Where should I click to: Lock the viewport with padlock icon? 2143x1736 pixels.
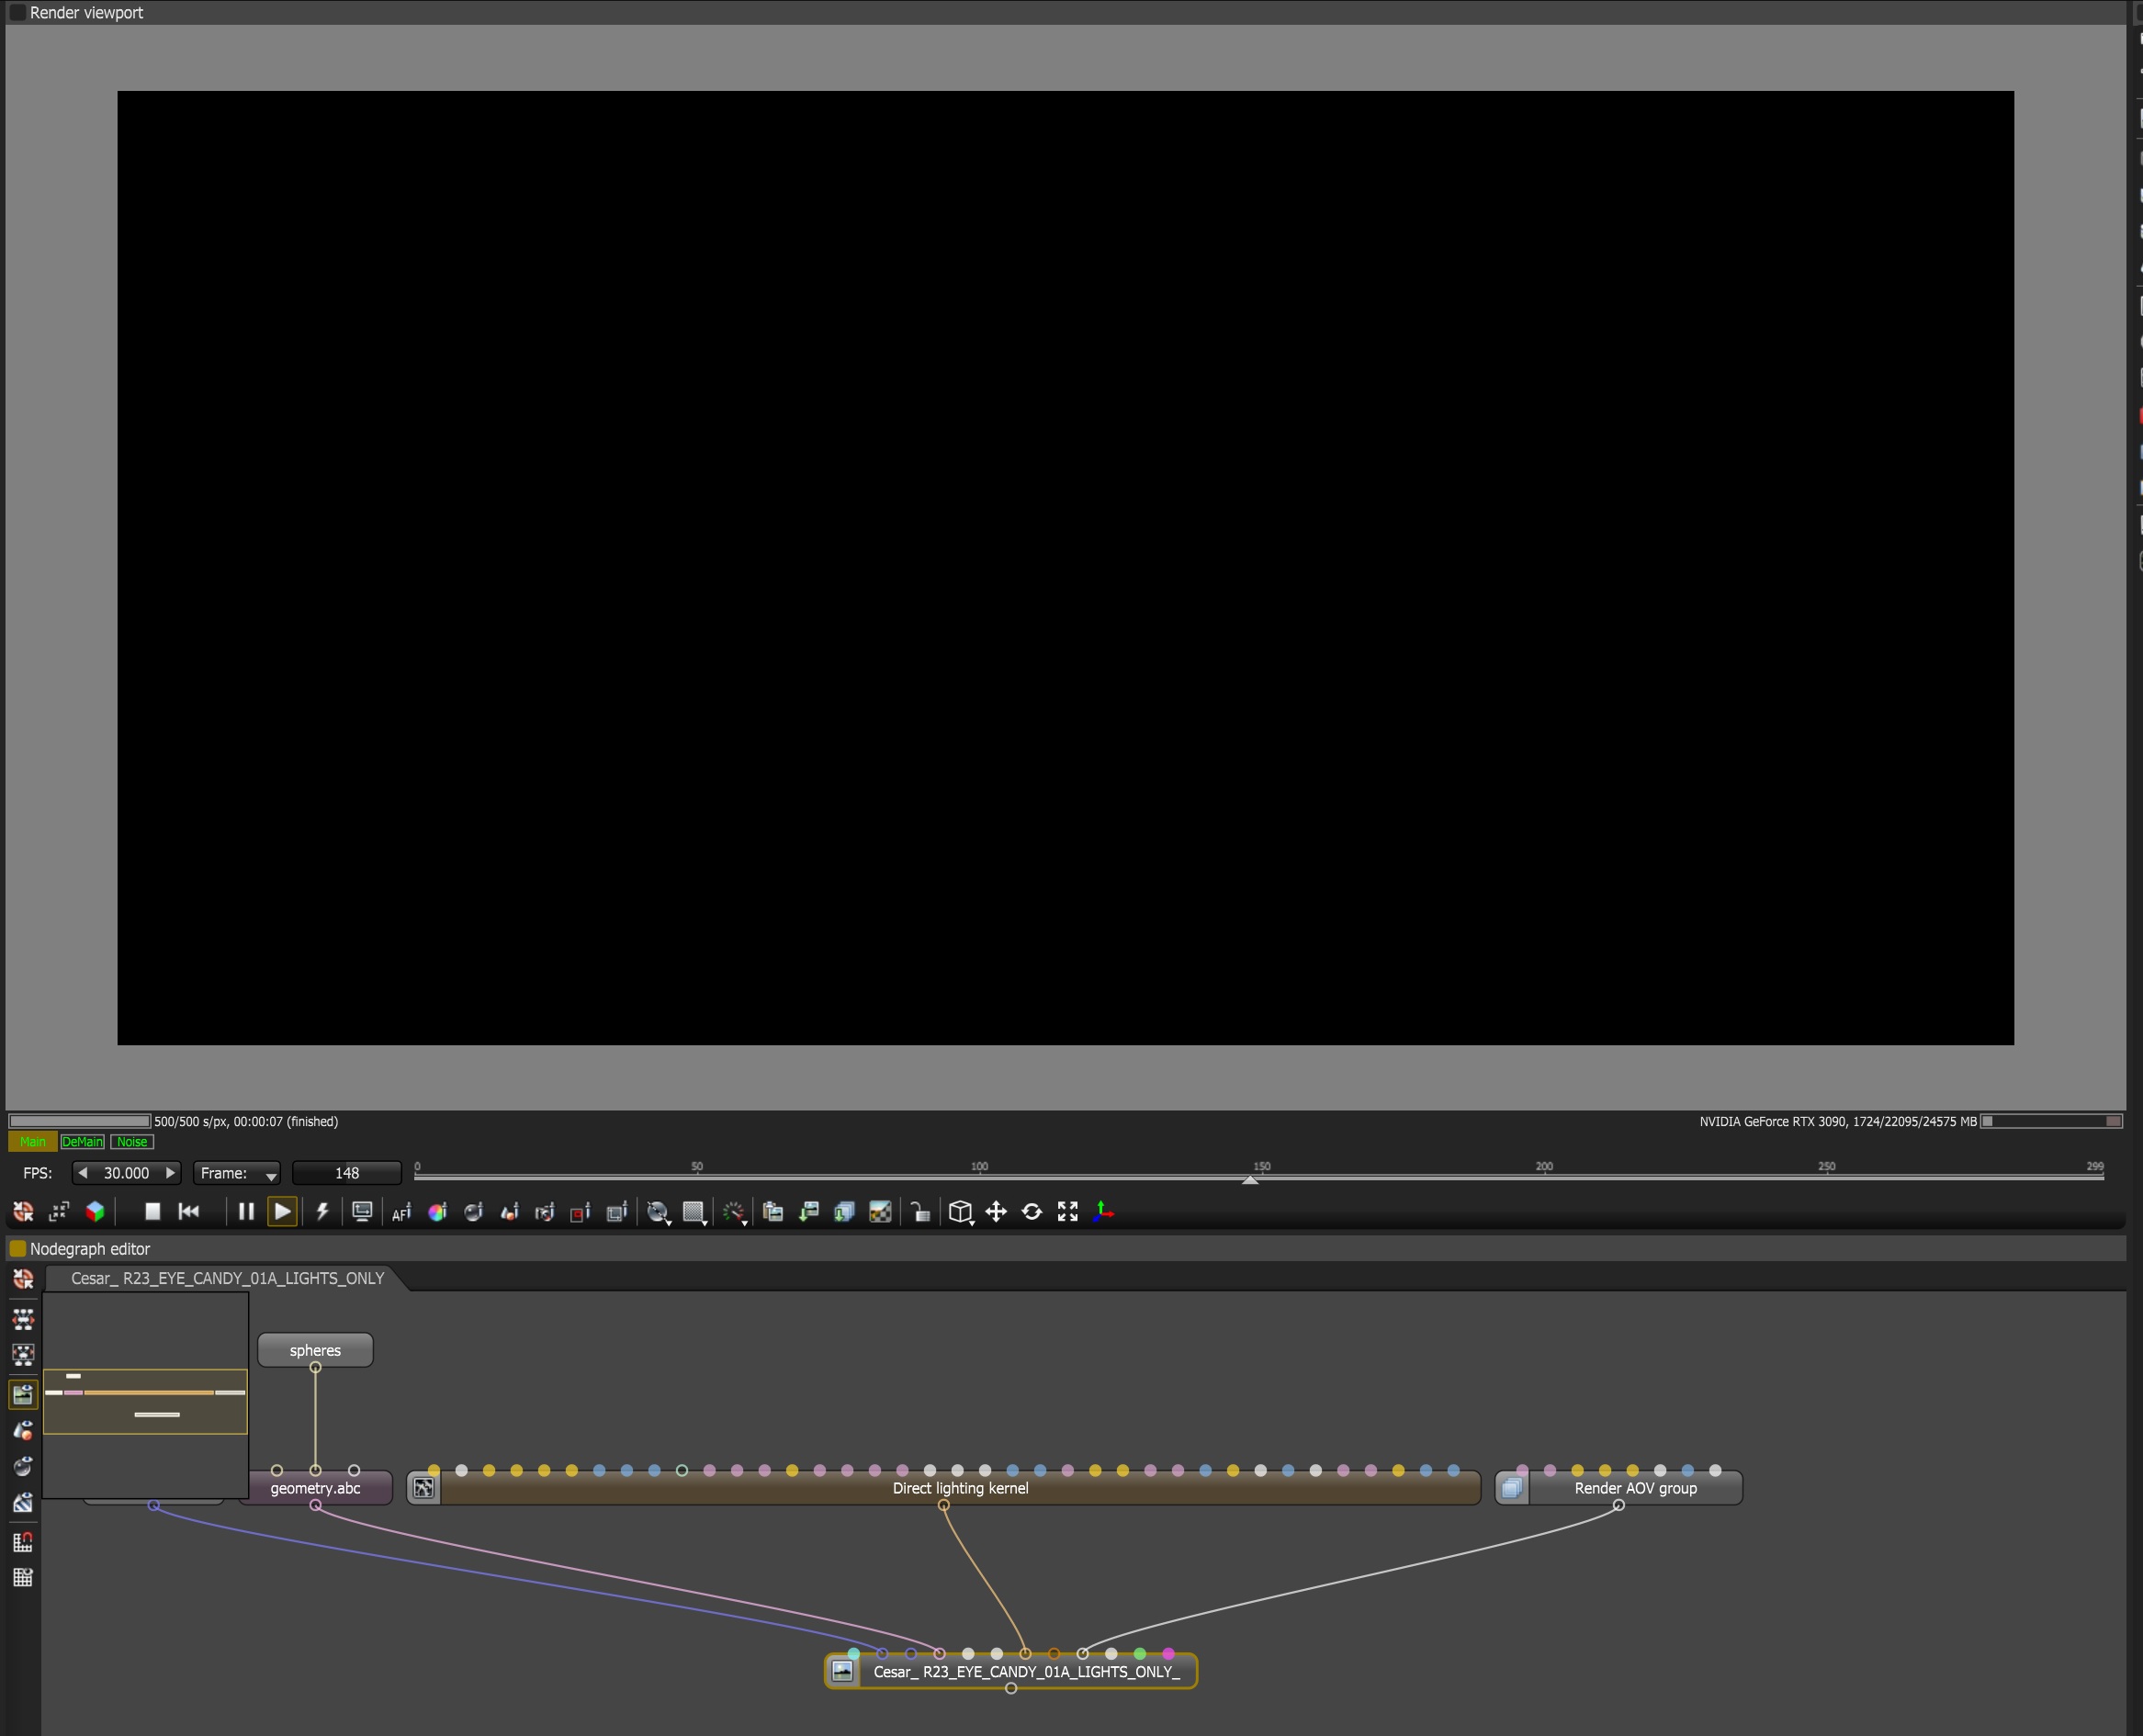(x=920, y=1212)
